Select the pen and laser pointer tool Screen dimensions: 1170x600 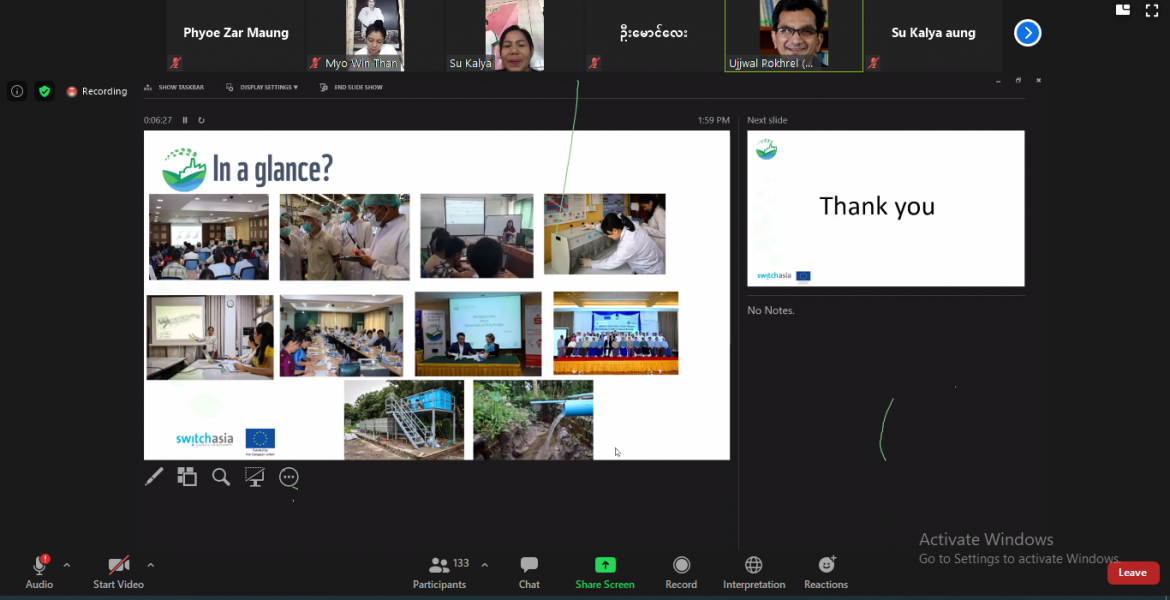(x=154, y=477)
